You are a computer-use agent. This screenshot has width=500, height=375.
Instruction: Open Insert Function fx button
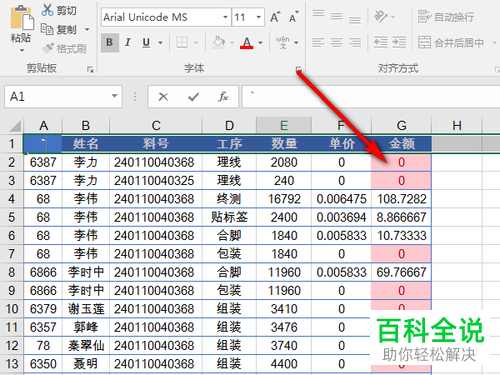223,97
